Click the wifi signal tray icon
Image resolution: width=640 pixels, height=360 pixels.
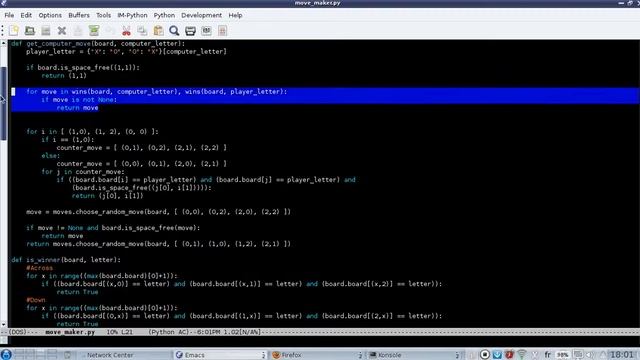coord(522,354)
